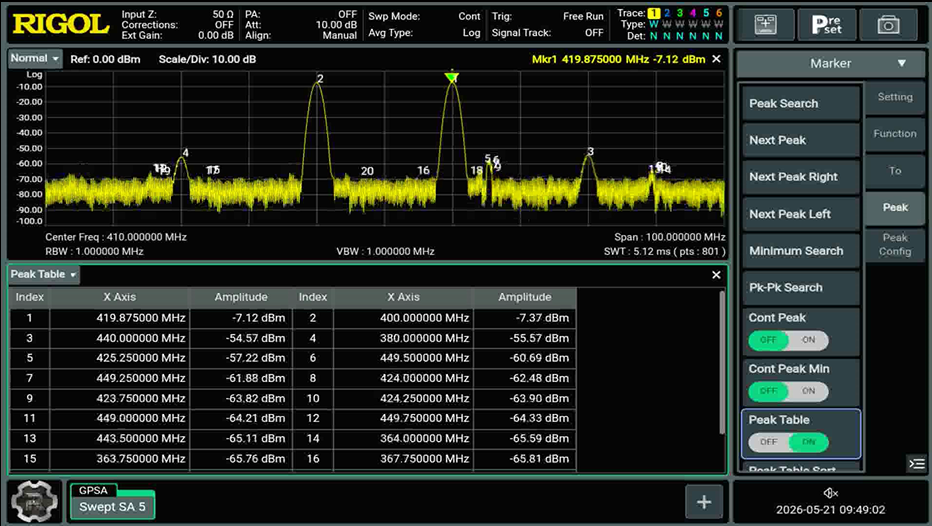Add new measurement with plus icon
The image size is (932, 526).
tap(704, 502)
